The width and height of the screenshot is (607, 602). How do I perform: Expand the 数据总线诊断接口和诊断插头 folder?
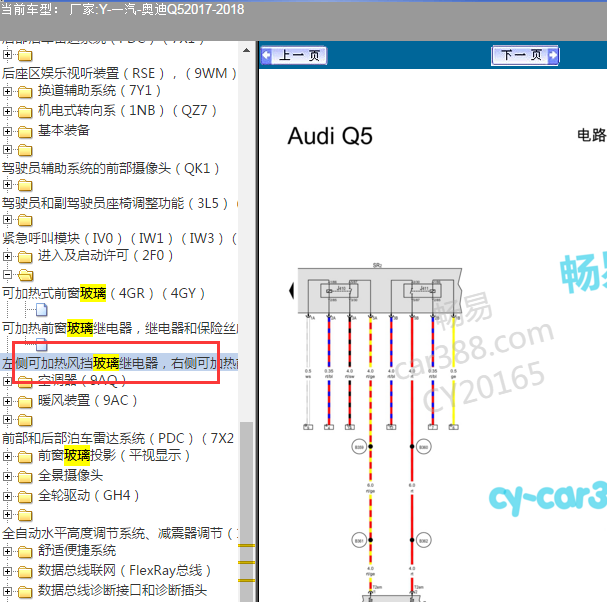[x=7, y=591]
